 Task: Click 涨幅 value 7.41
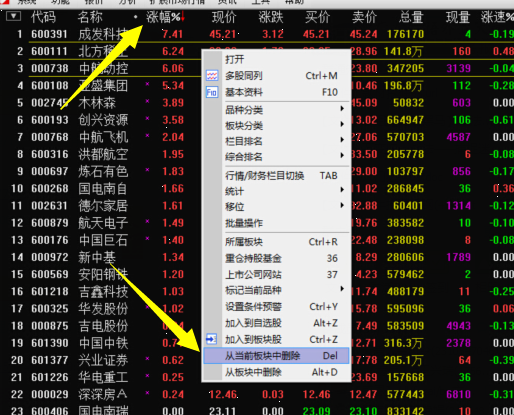[x=173, y=34]
